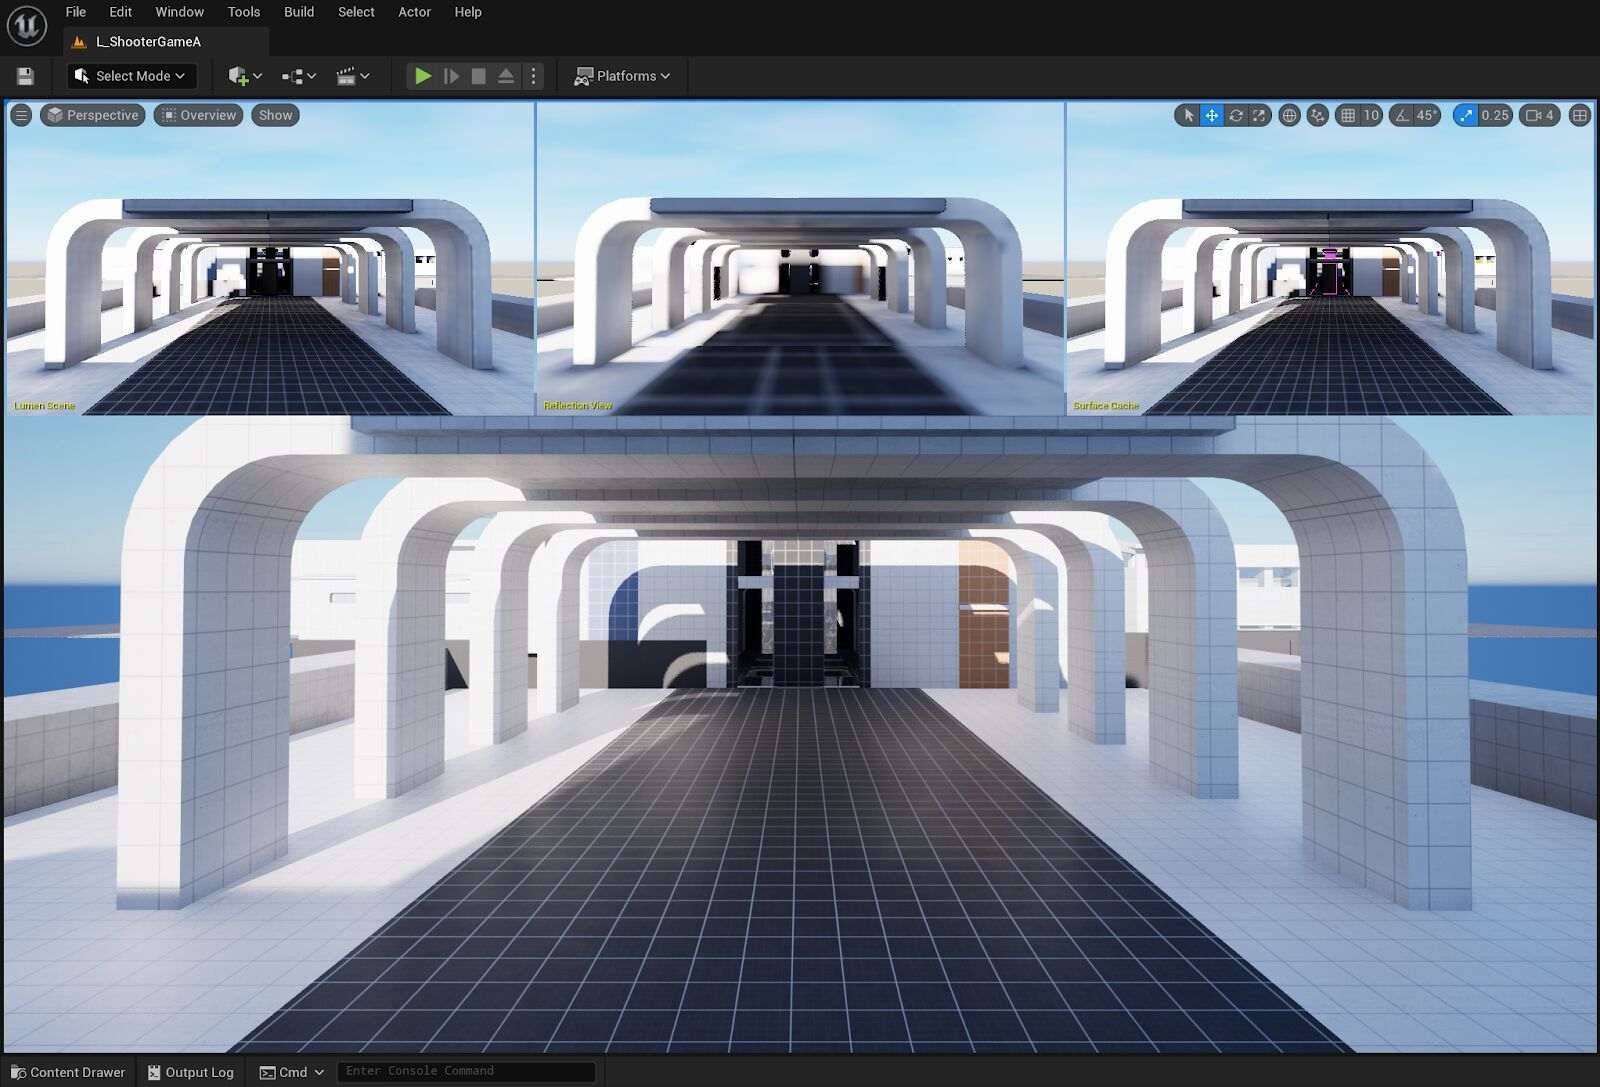Viewport: 1600px width, 1087px height.
Task: Select the Rotate tool
Action: [1236, 115]
